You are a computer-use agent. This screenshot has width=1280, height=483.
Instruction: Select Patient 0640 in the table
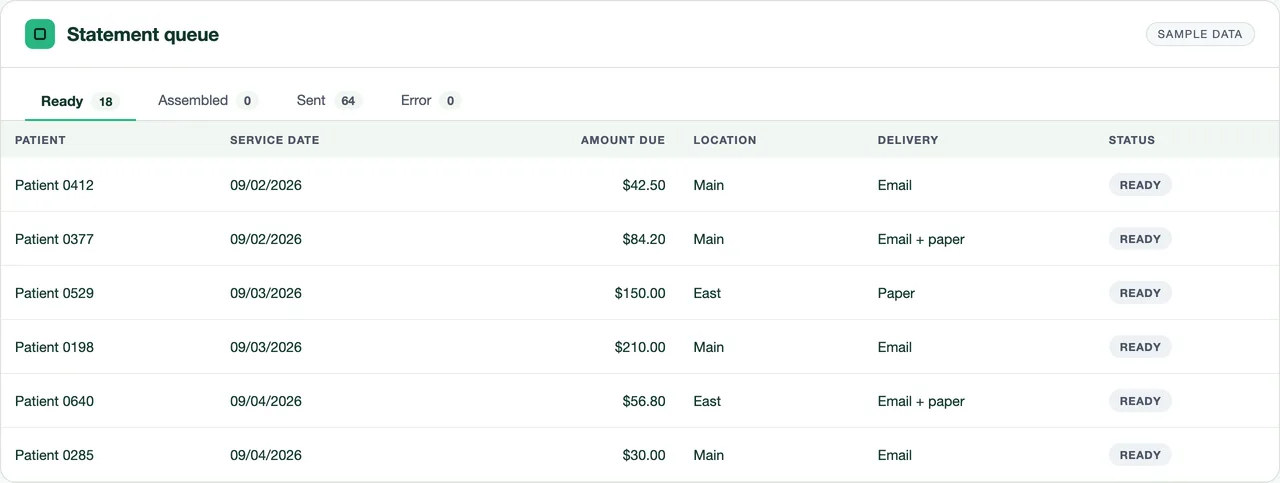[54, 401]
